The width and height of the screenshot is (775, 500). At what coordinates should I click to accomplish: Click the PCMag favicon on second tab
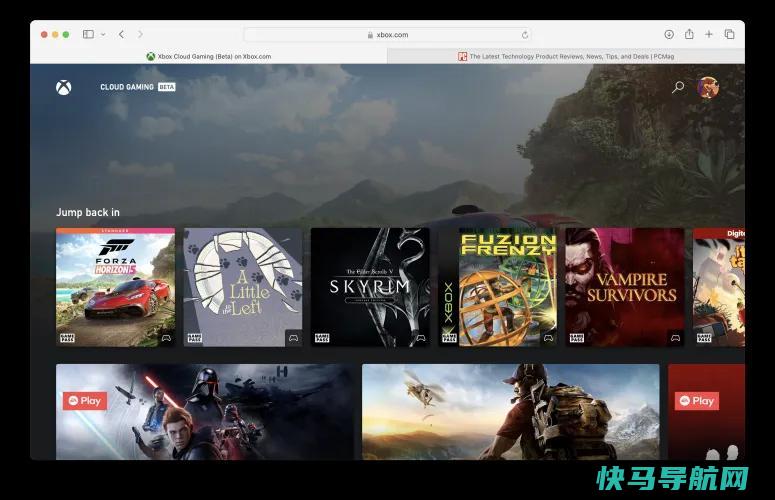[x=463, y=56]
